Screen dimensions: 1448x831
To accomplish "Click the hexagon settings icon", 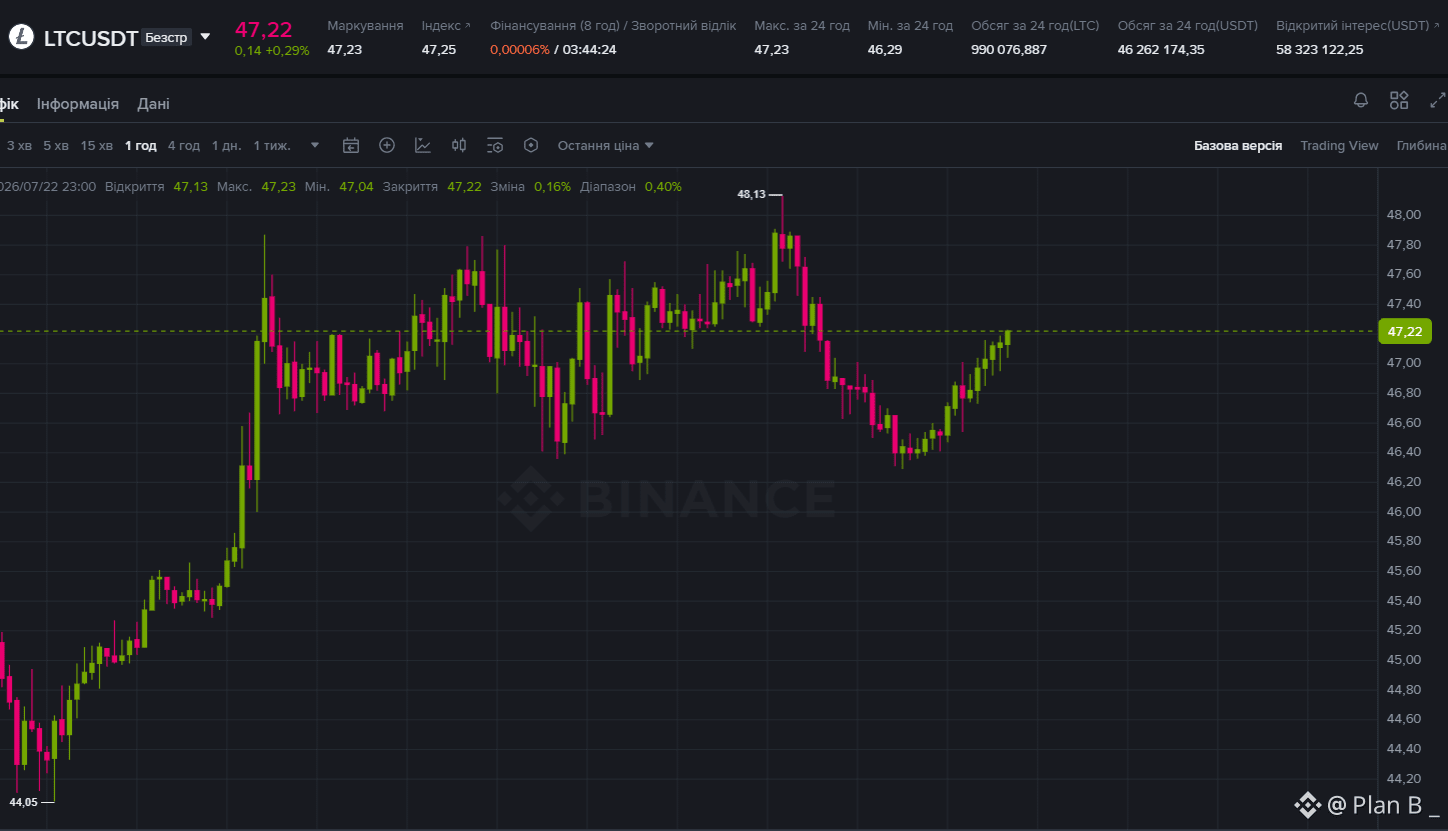I will coord(531,145).
